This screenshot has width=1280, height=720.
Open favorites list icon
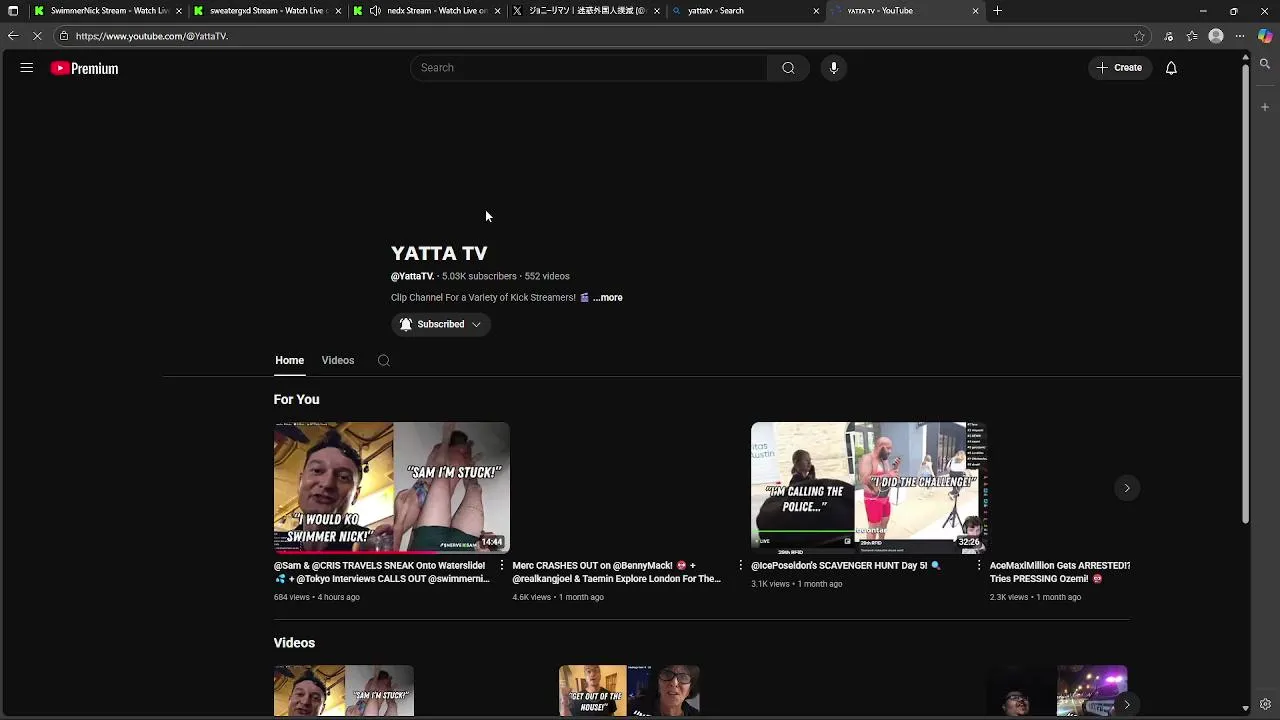tap(1192, 36)
